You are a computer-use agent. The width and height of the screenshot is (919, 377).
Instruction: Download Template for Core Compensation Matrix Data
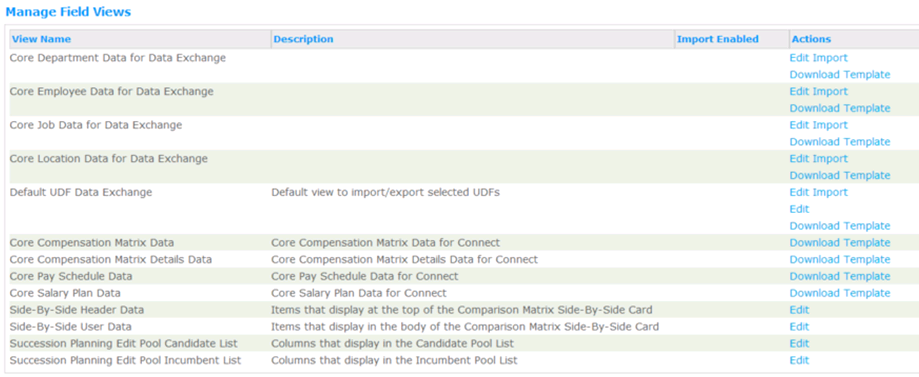tap(839, 243)
